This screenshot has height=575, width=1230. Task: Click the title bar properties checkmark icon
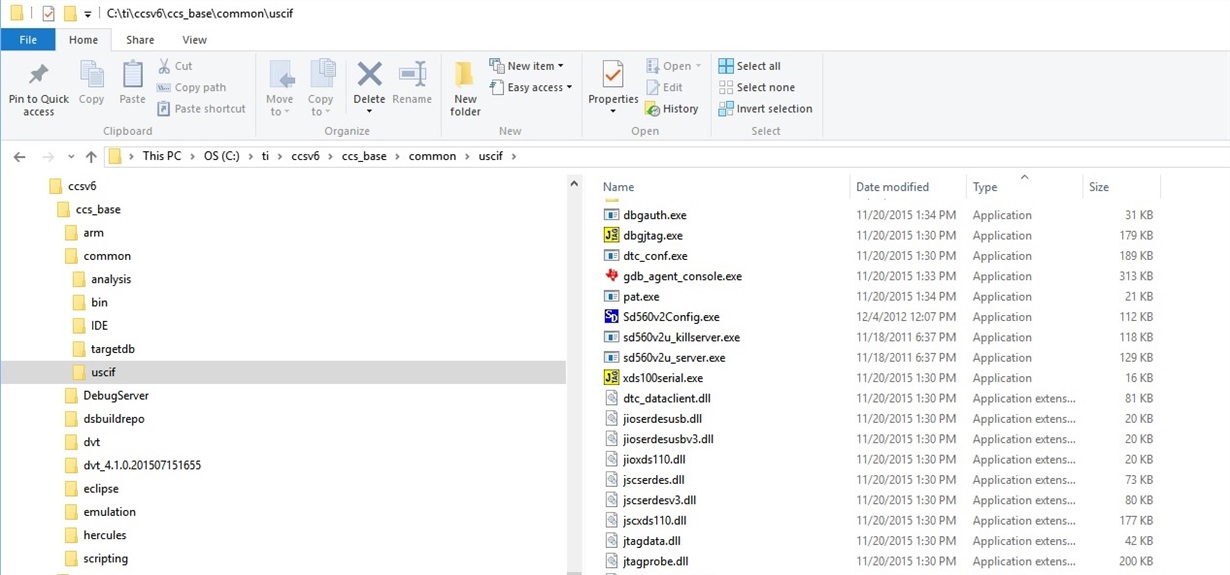48,14
